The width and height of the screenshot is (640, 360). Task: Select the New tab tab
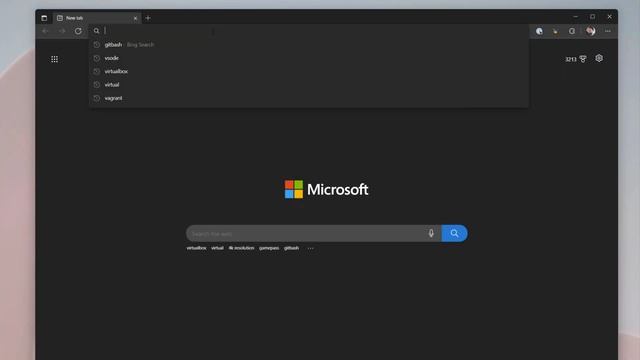(x=97, y=18)
